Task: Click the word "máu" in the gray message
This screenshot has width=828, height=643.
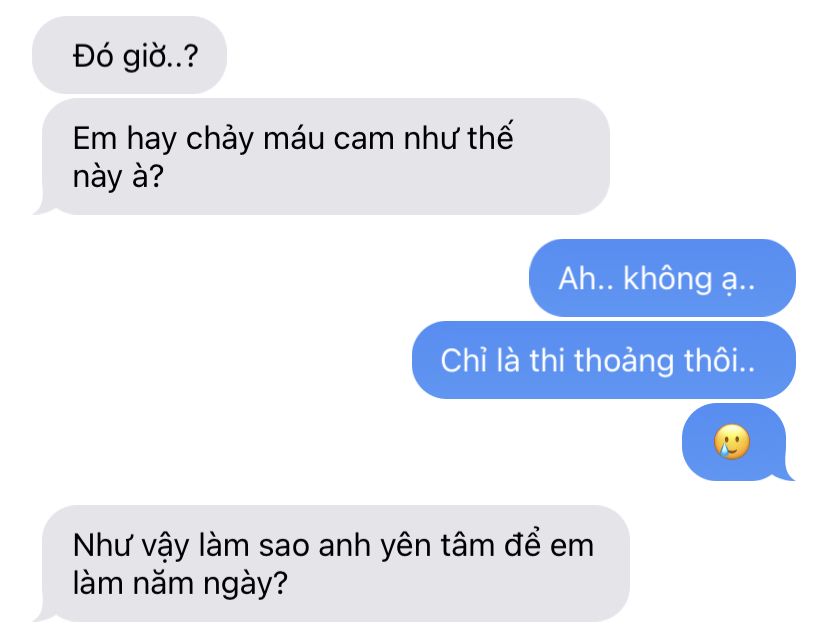Action: (294, 138)
